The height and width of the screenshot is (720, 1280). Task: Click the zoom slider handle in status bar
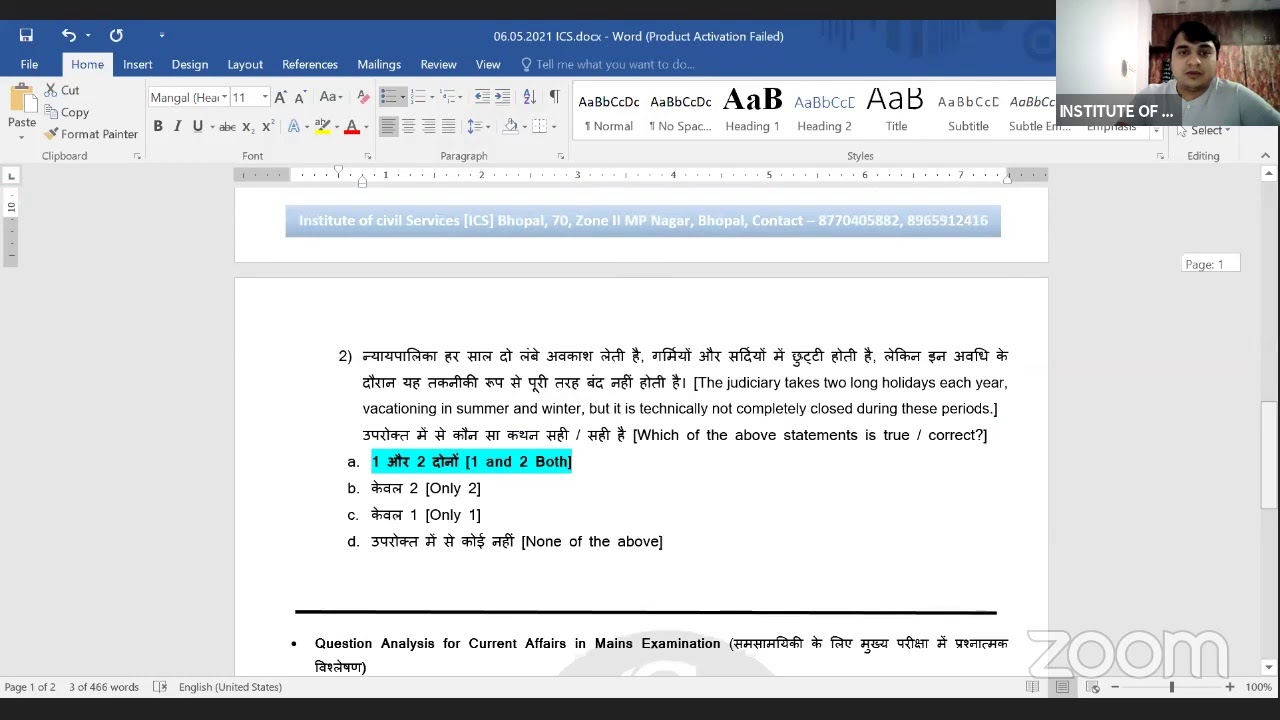[x=1171, y=687]
